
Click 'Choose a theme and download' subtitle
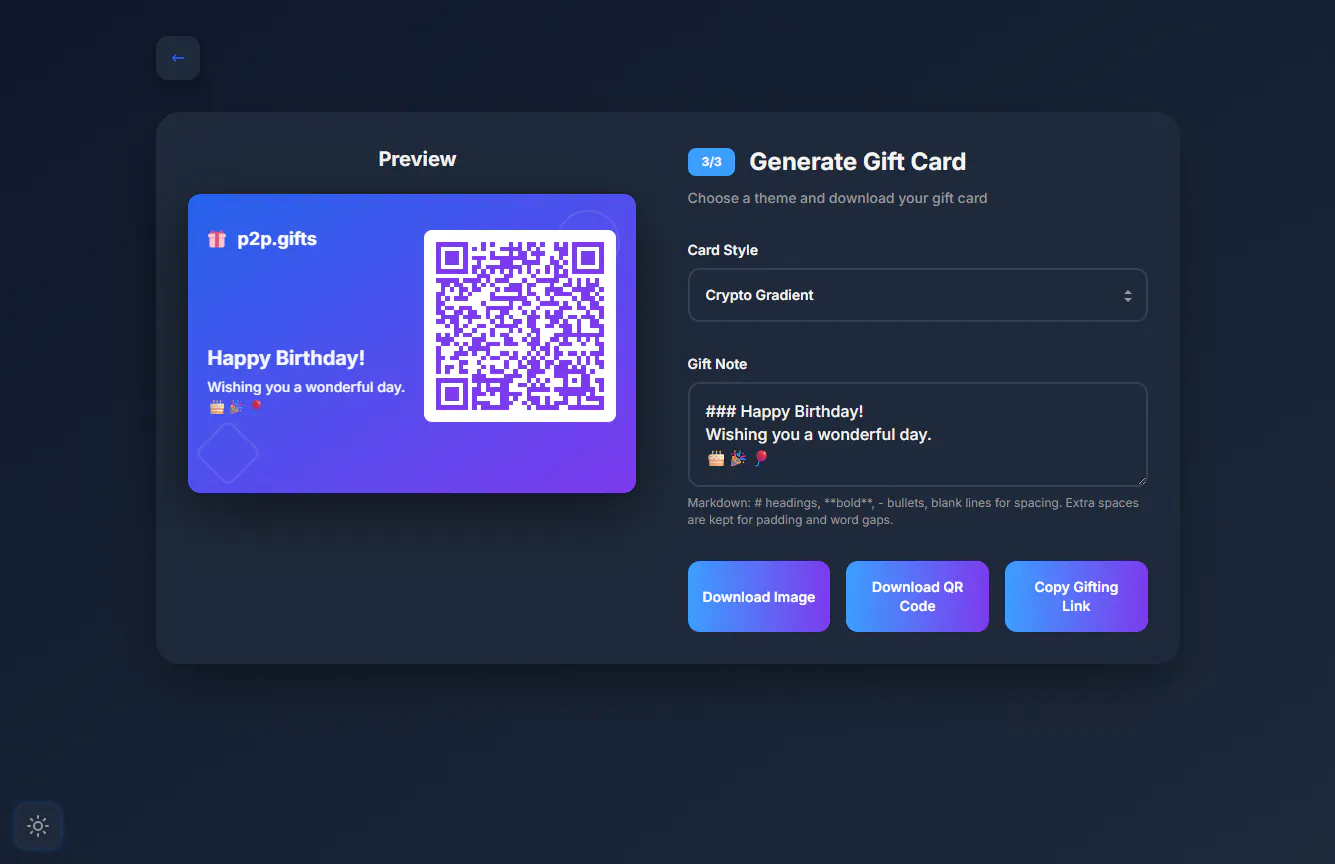(x=837, y=198)
